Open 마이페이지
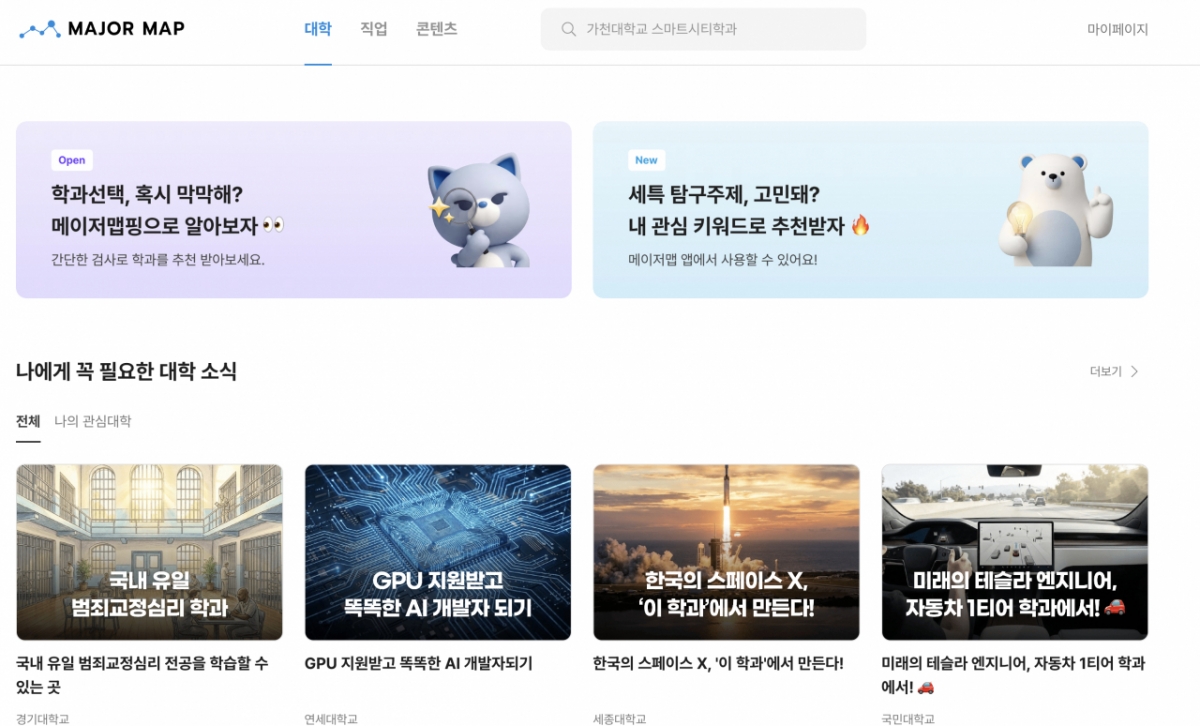 [x=1118, y=29]
